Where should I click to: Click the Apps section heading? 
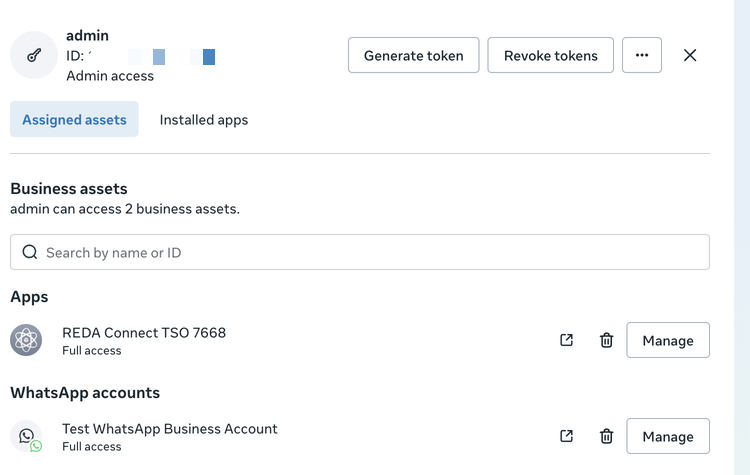tap(29, 297)
